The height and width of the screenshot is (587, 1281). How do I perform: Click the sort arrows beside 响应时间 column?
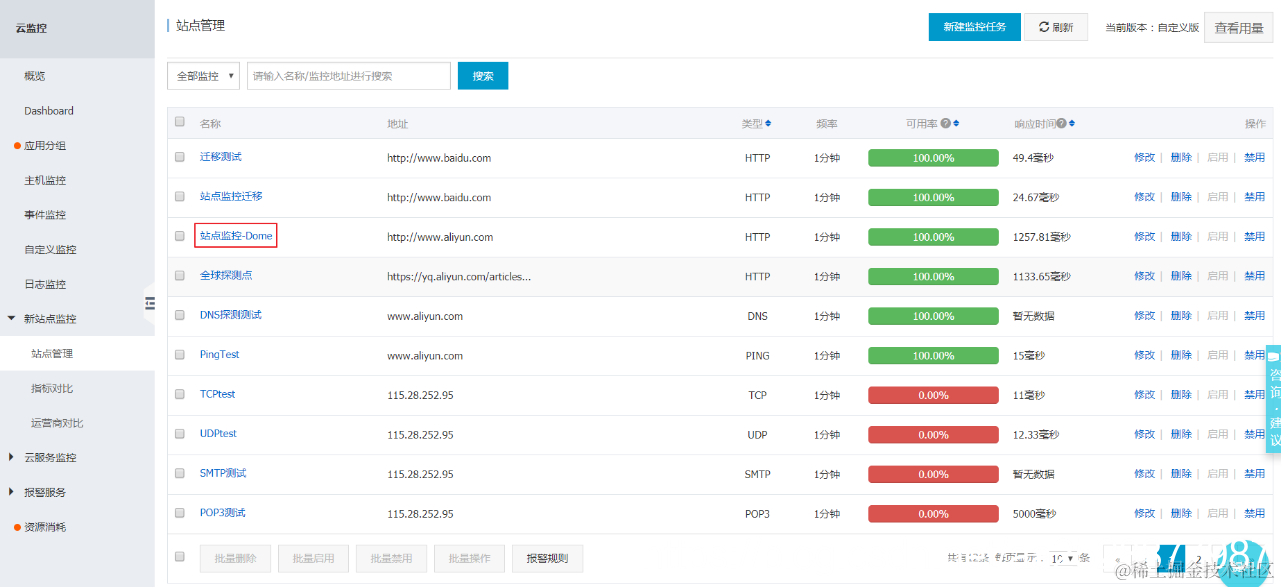pyautogui.click(x=1072, y=124)
